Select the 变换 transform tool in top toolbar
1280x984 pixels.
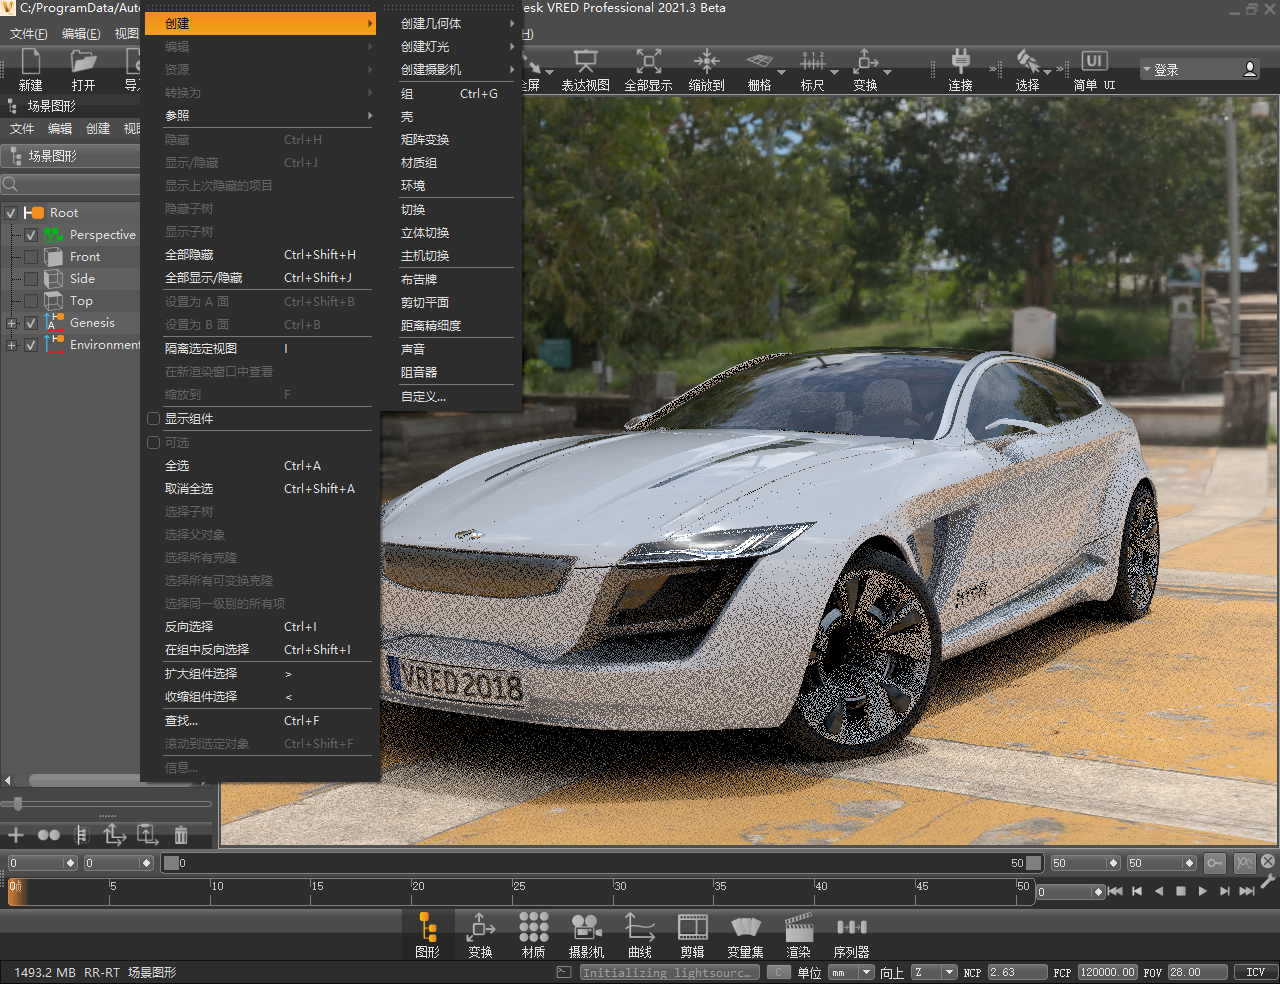[866, 62]
